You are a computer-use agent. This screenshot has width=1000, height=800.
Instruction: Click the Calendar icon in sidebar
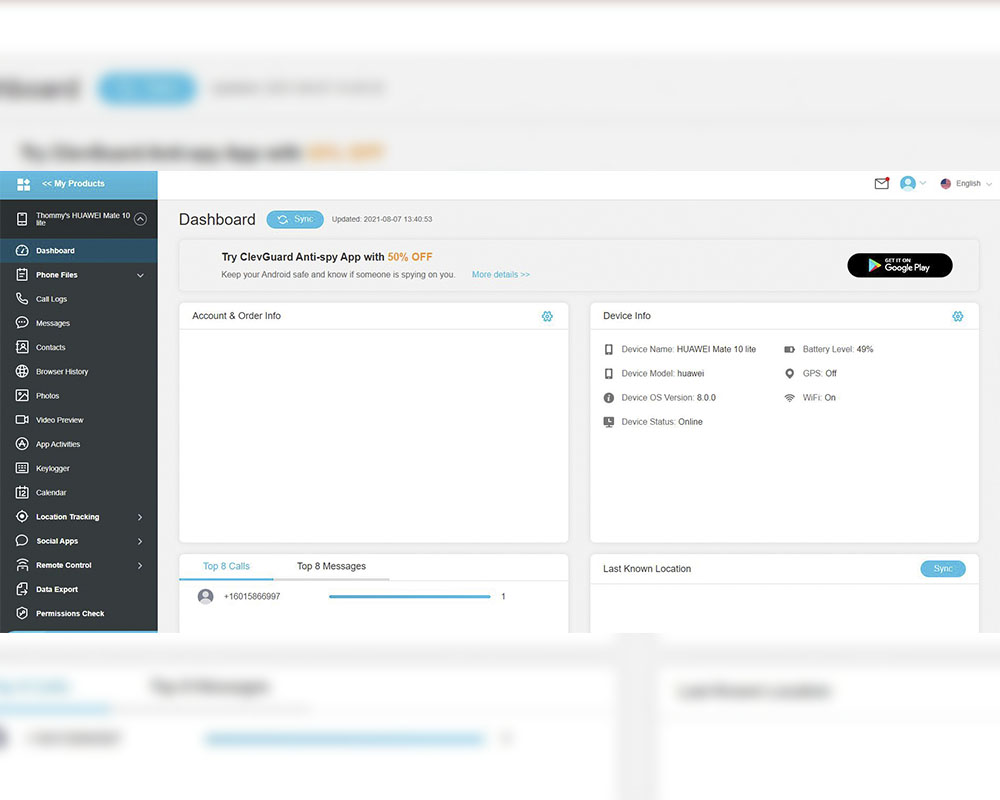pyautogui.click(x=22, y=493)
